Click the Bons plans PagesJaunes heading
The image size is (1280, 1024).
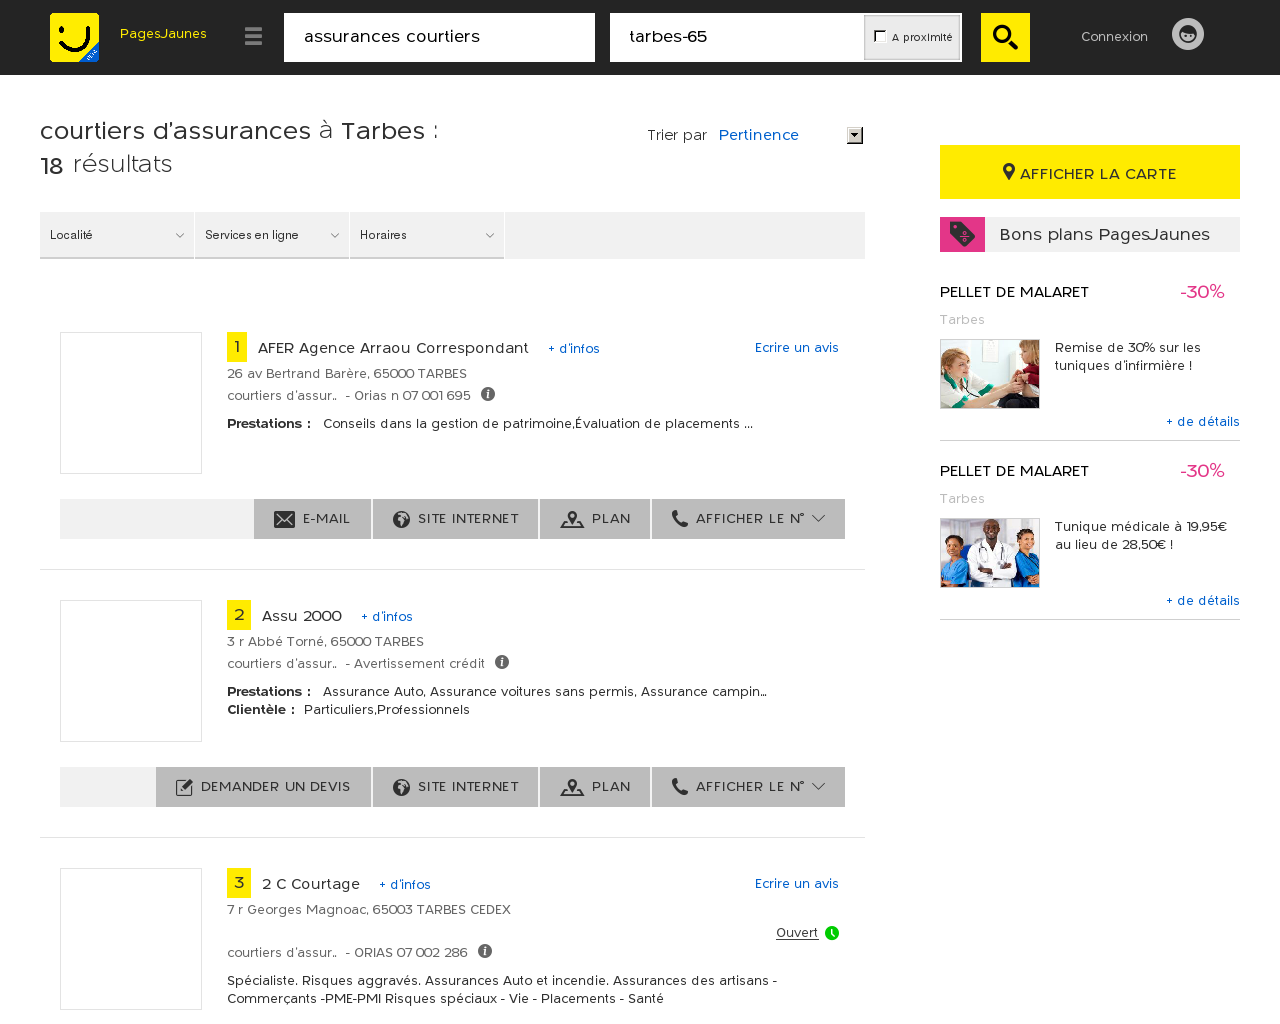pyautogui.click(x=1104, y=234)
